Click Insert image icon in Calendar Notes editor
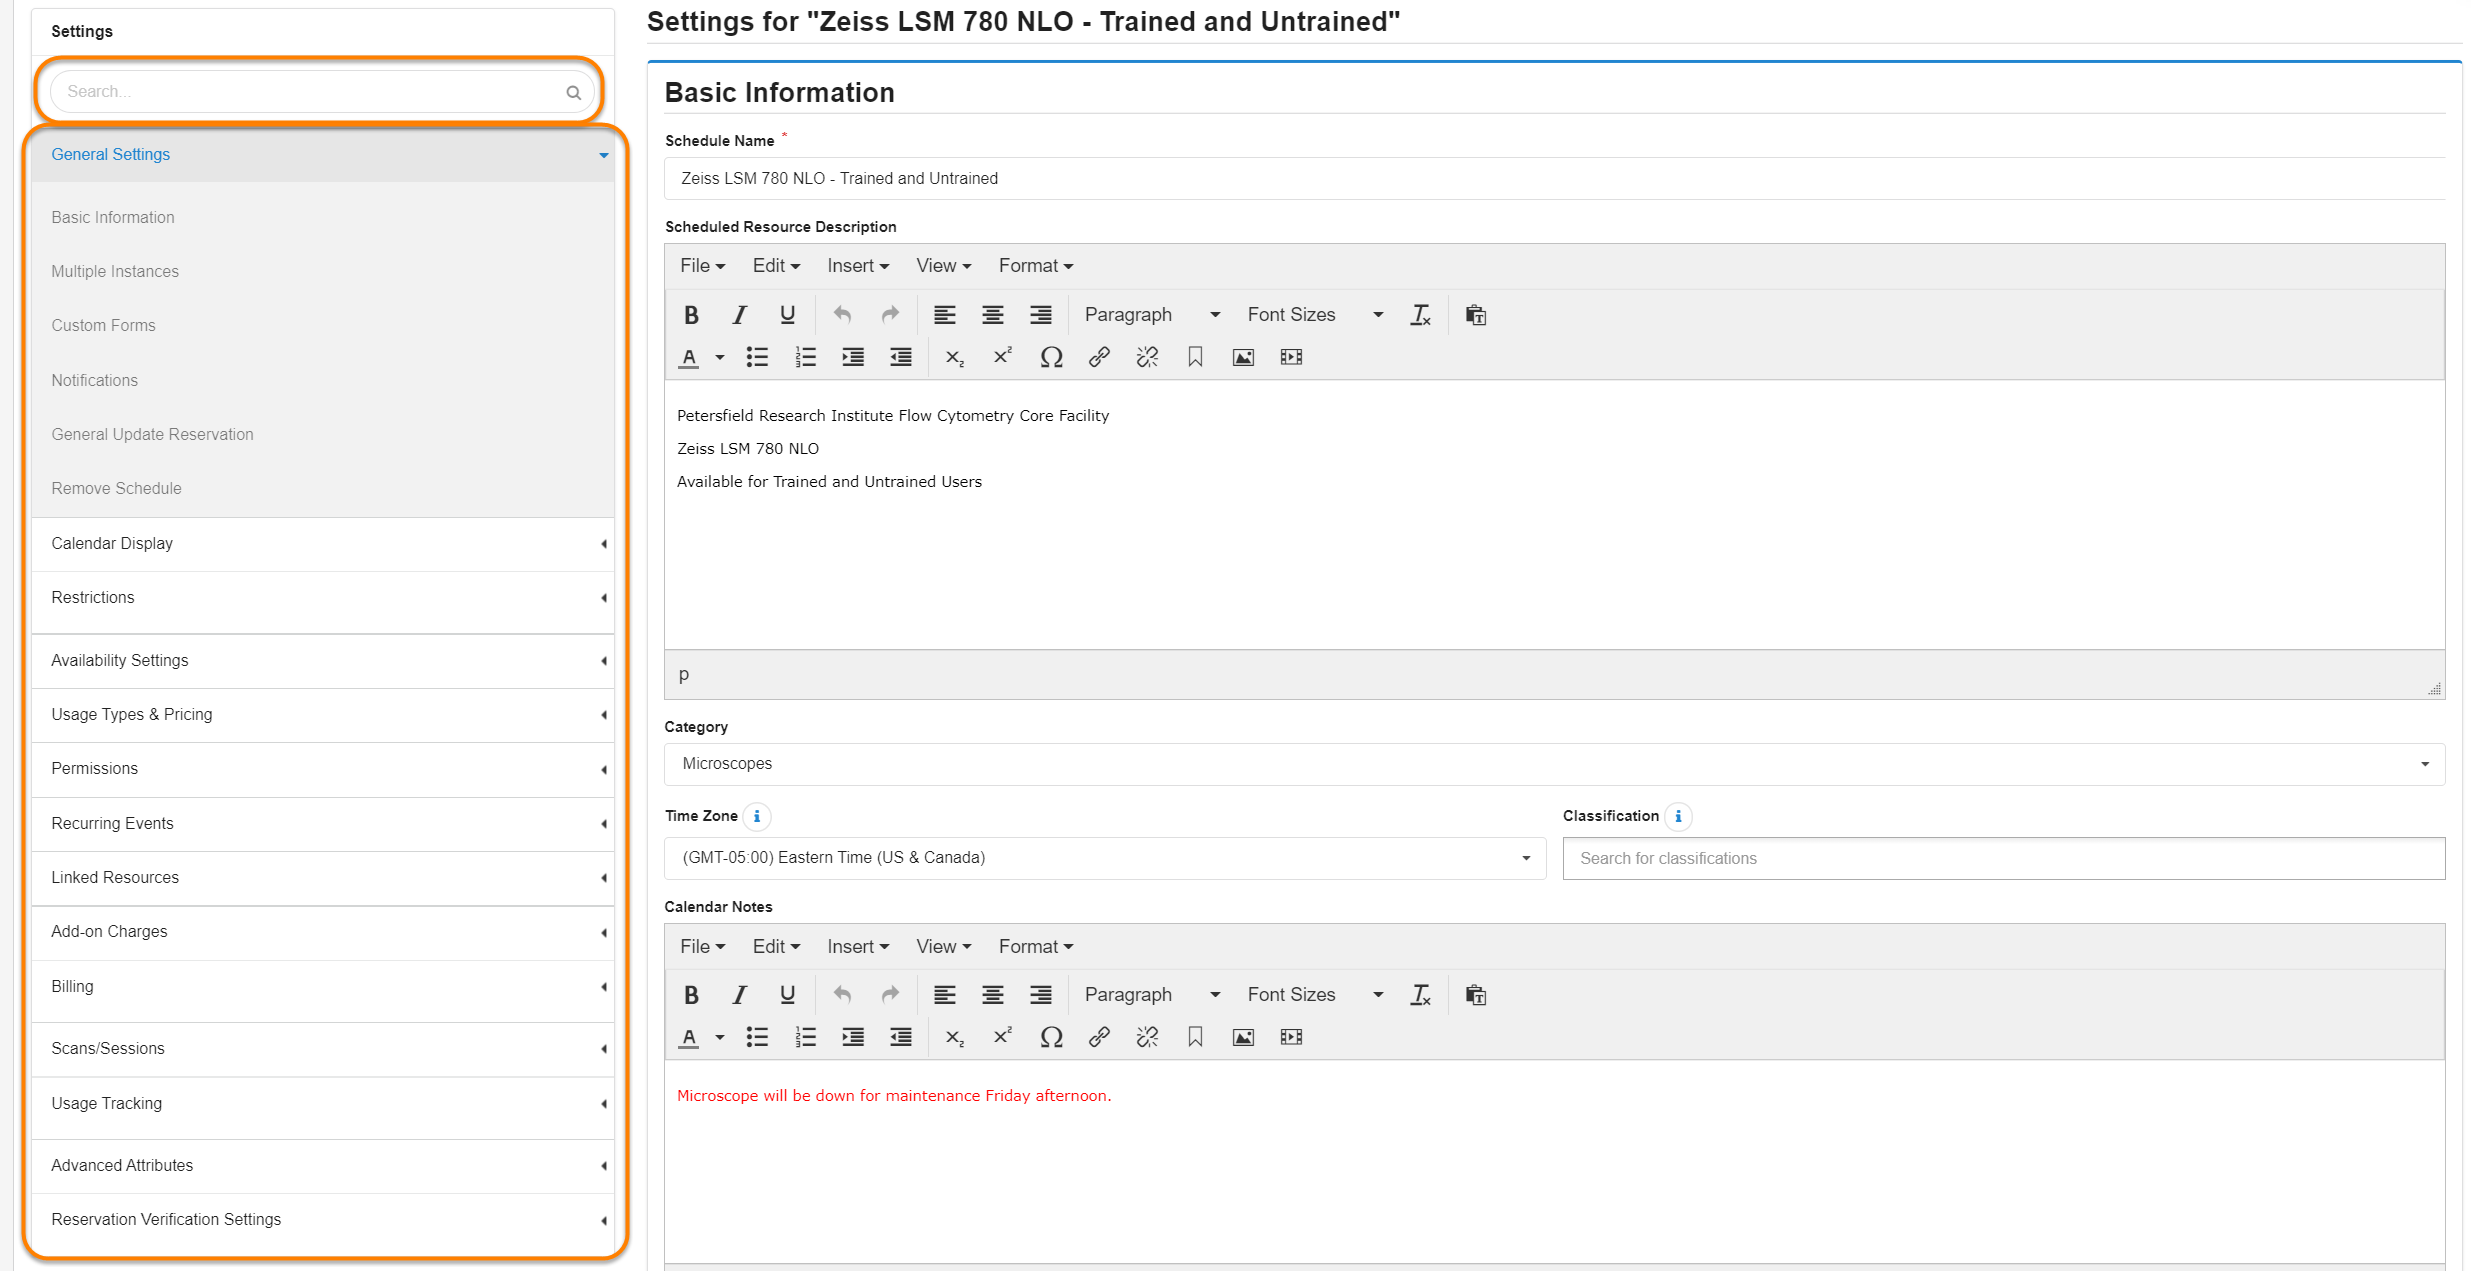The width and height of the screenshot is (2471, 1271). pos(1243,1038)
